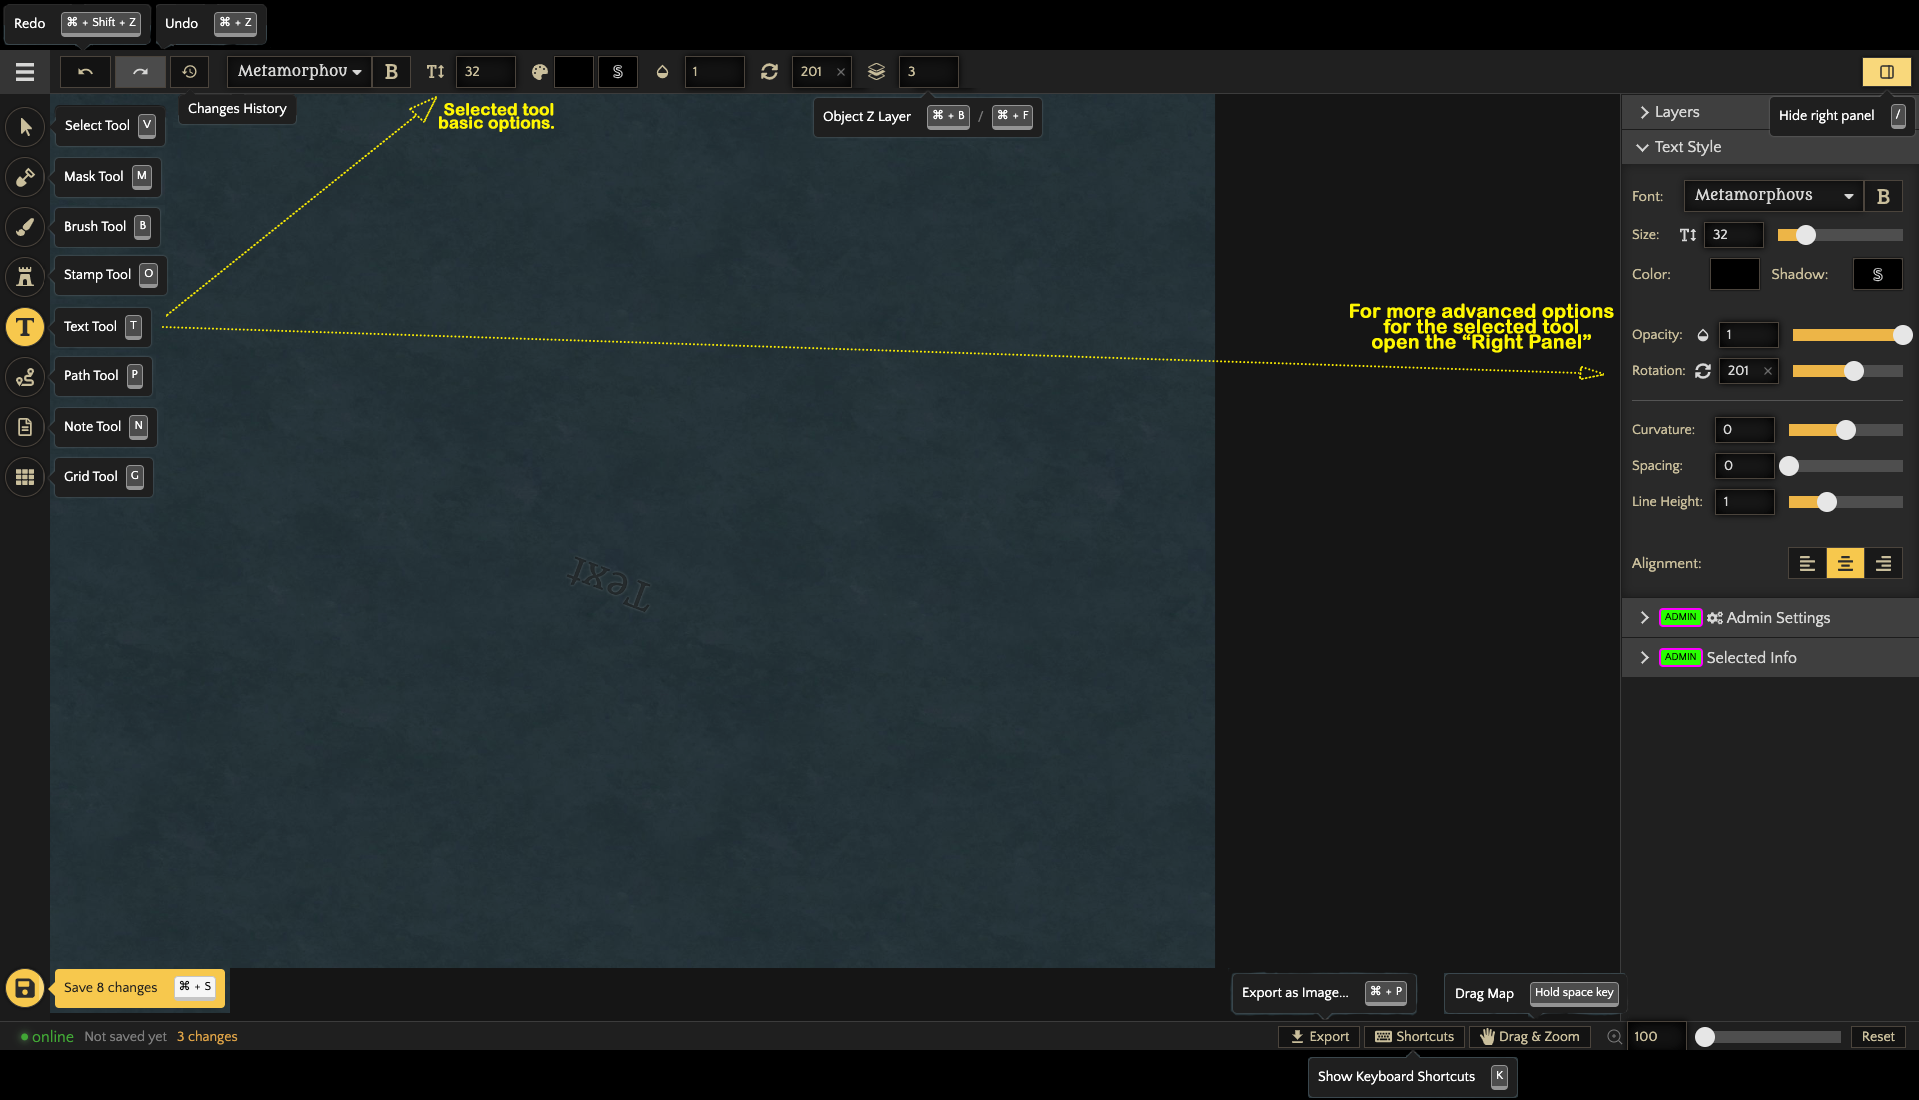The image size is (1919, 1100).
Task: Click the Save changes disk icon
Action: click(x=25, y=988)
